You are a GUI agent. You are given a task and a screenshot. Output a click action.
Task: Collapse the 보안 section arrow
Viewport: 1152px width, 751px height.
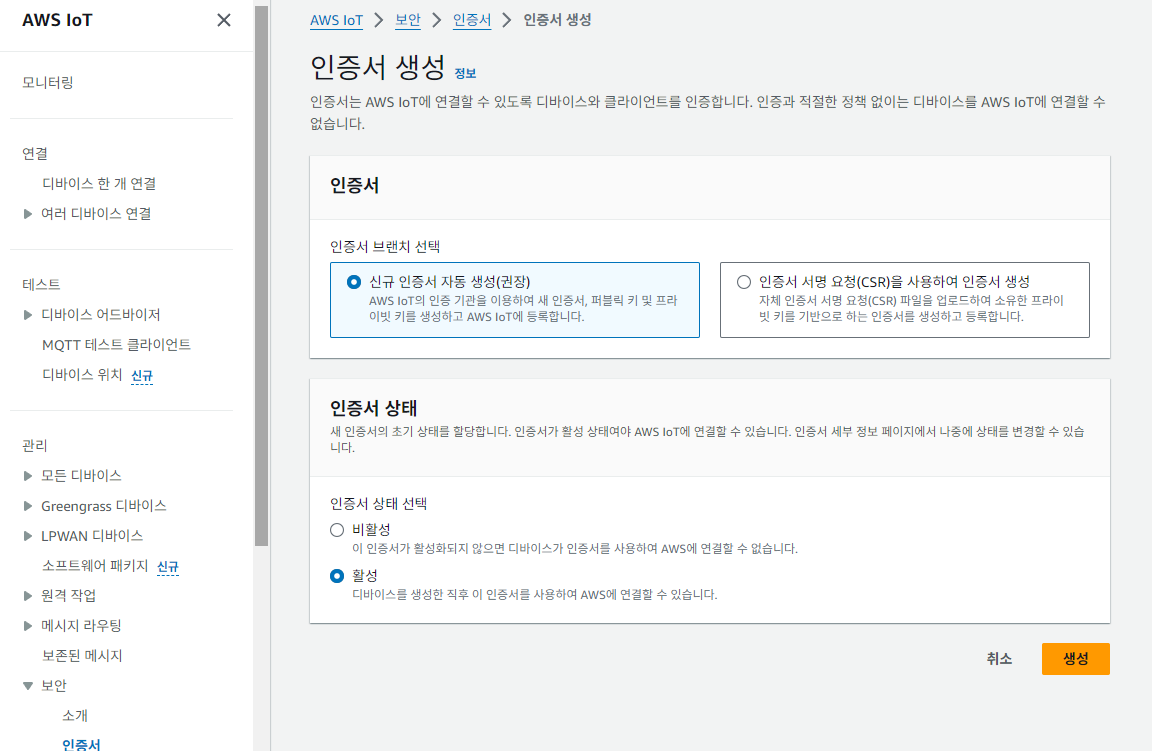coord(28,686)
